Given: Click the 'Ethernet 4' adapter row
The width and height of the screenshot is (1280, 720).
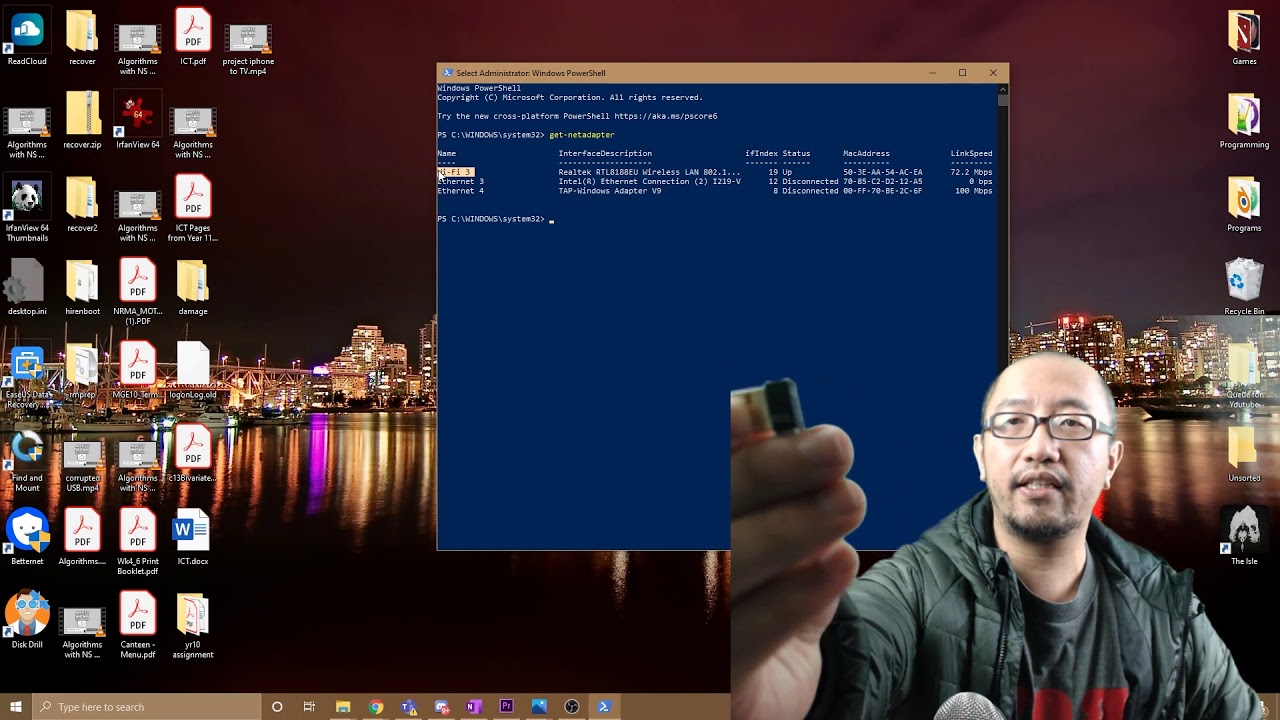Looking at the screenshot, I should pos(715,190).
